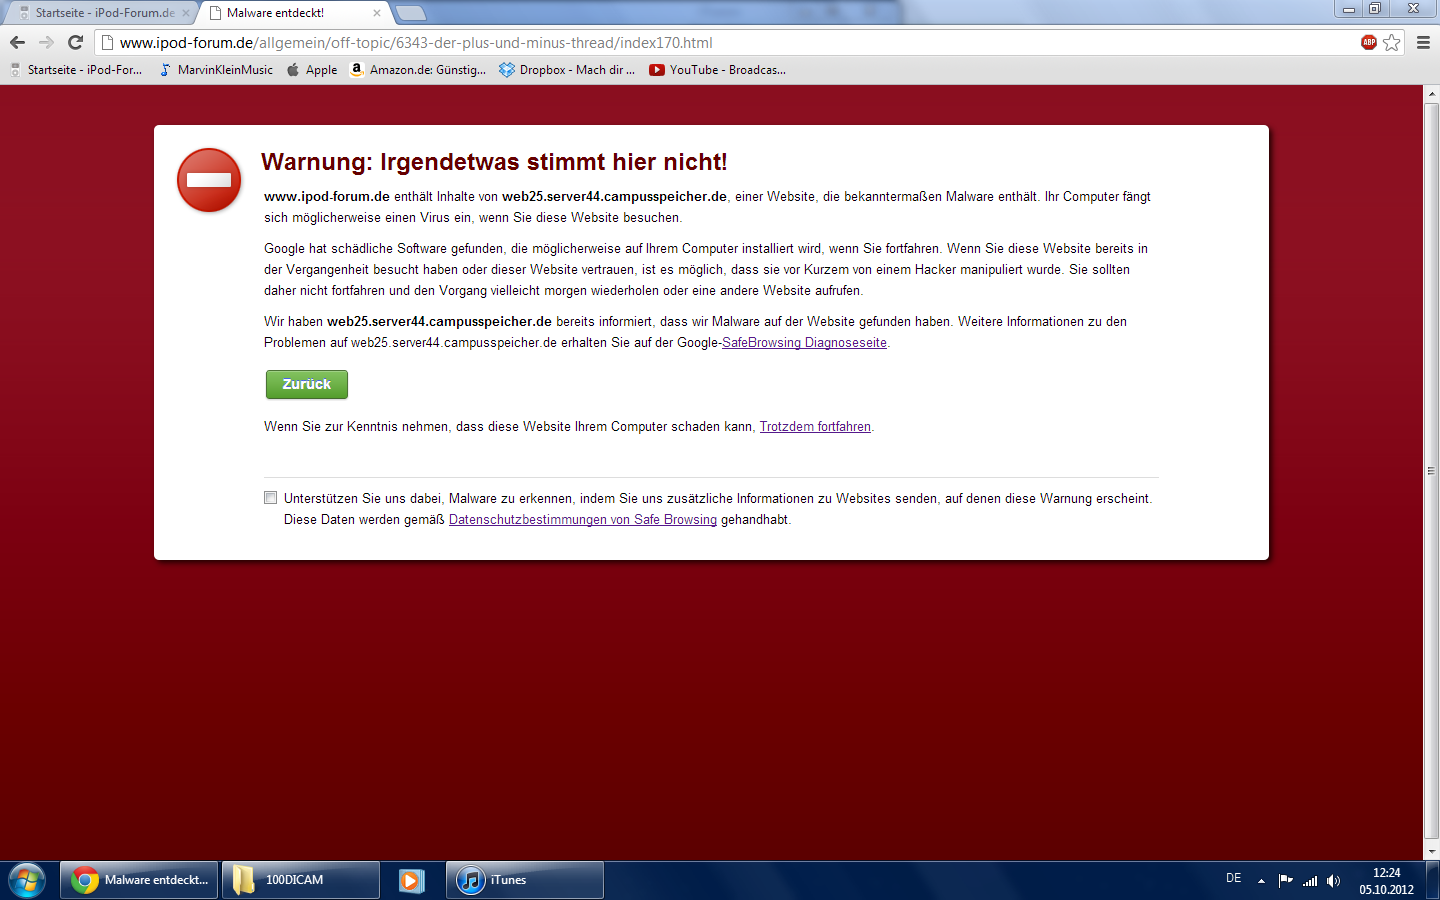1440x900 pixels.
Task: Click the volume speaker tray icon
Action: pos(1333,881)
